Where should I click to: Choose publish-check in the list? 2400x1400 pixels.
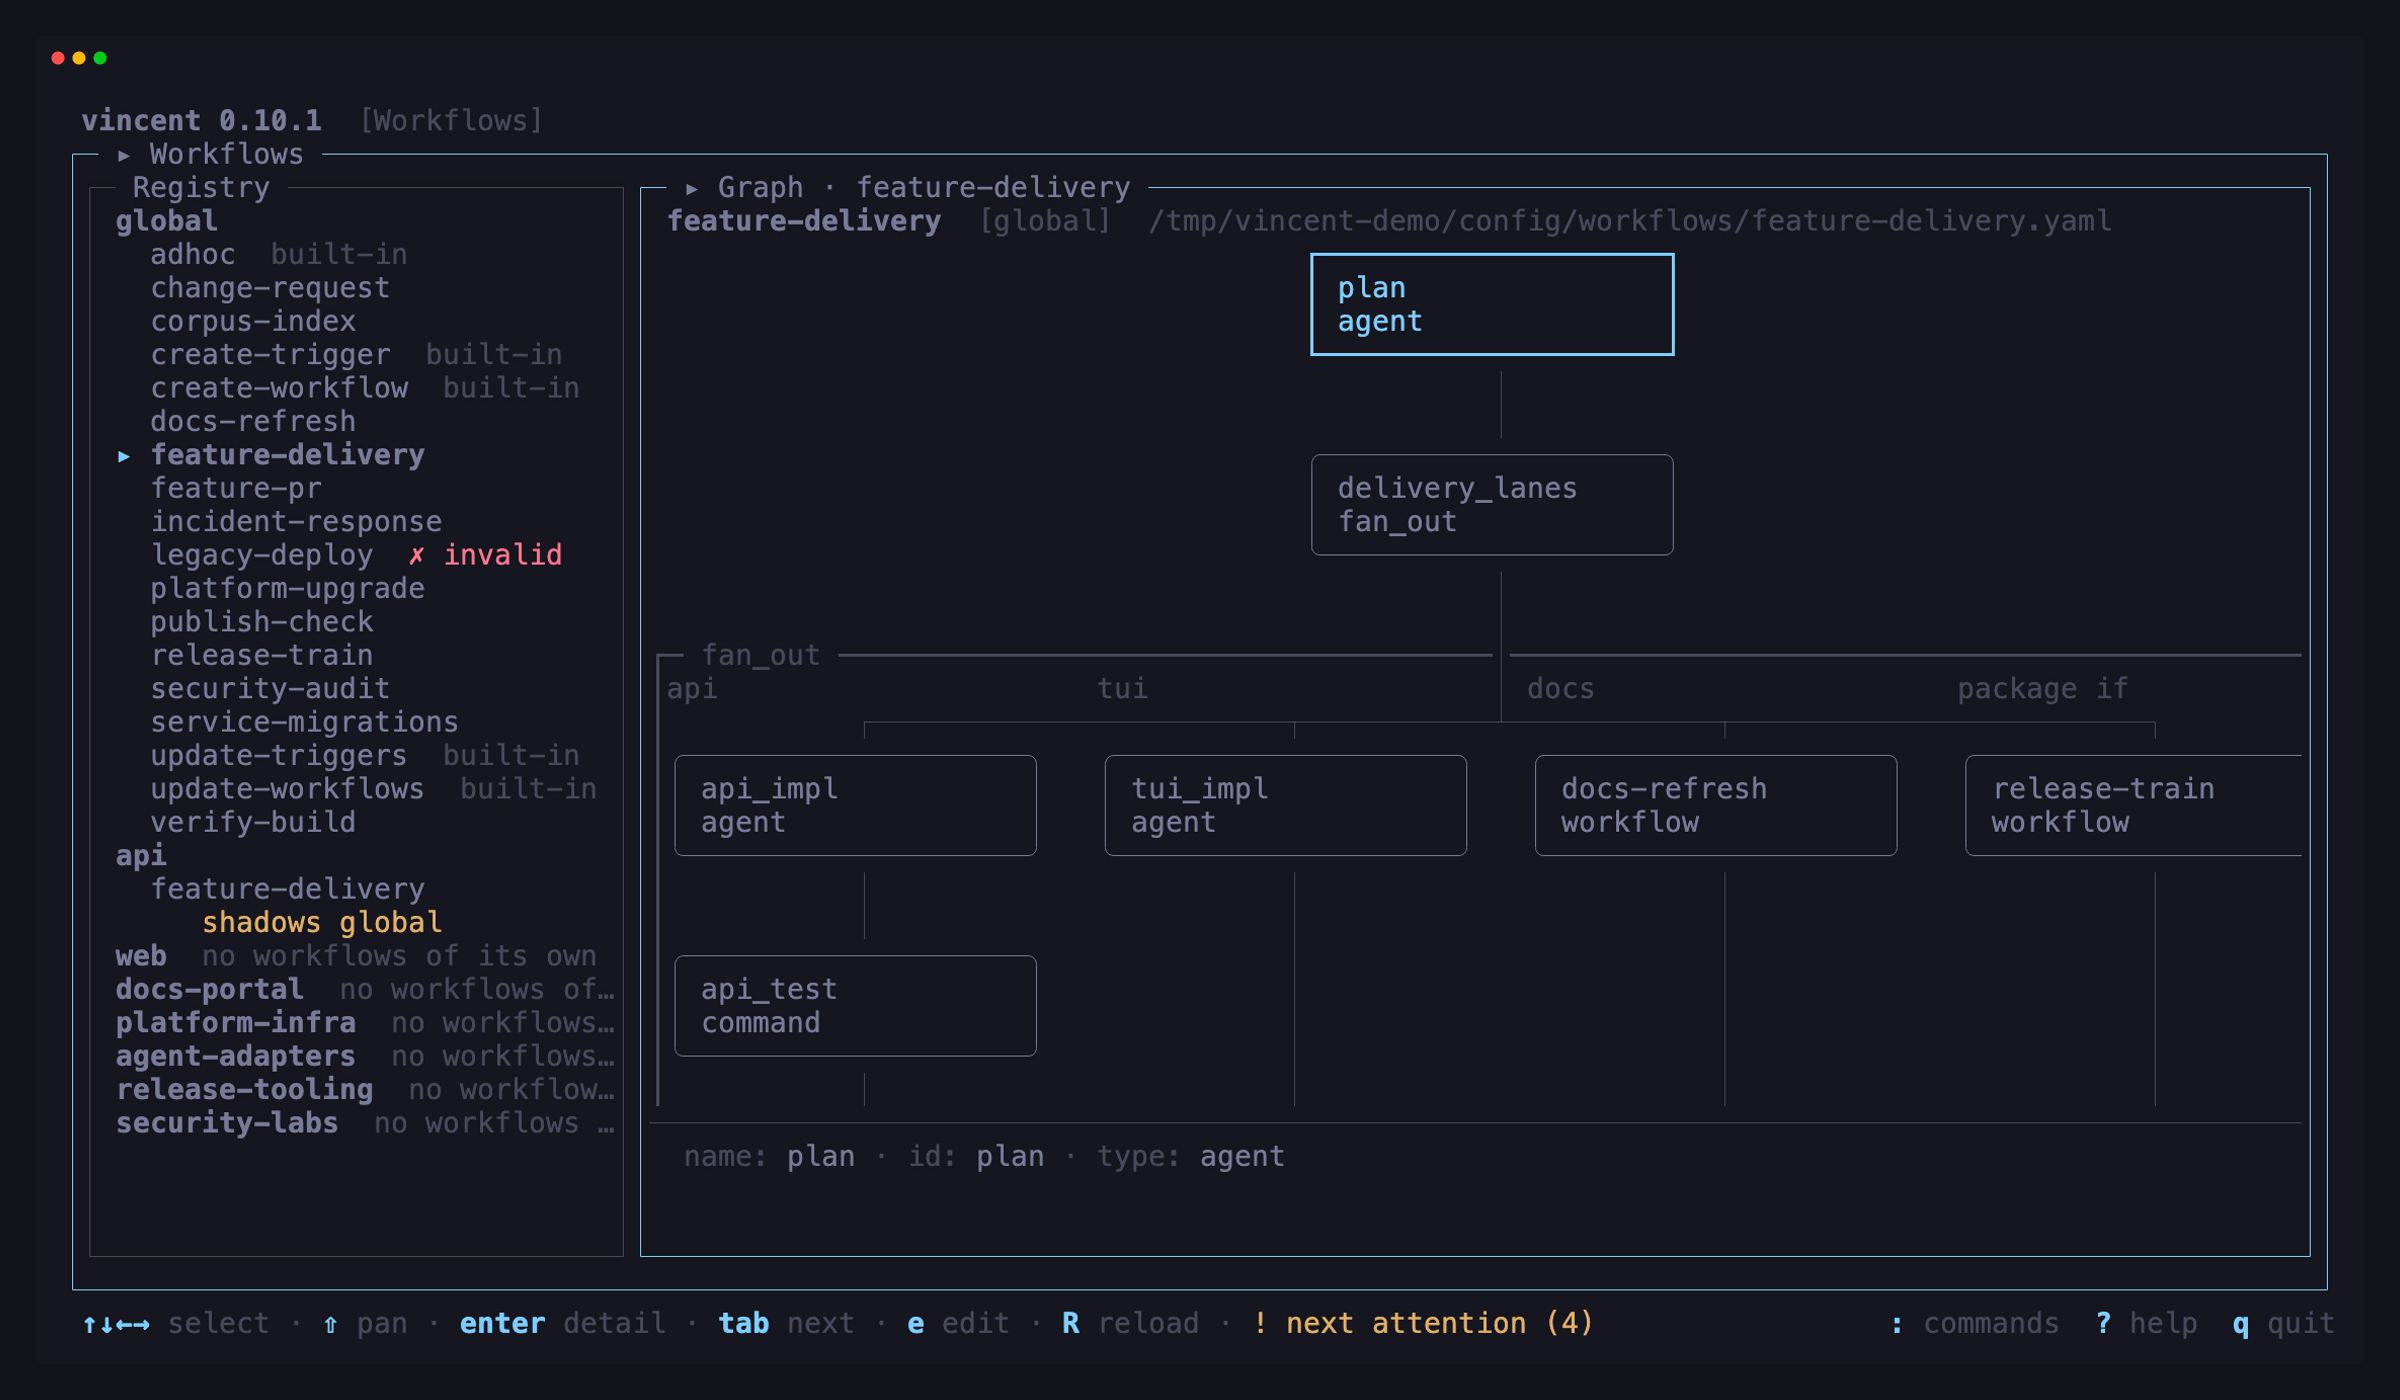262,621
